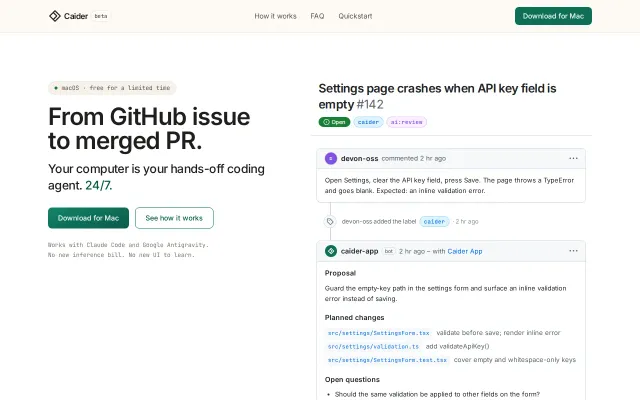This screenshot has width=640, height=400.
Task: Select the ai:review label
Action: point(407,122)
